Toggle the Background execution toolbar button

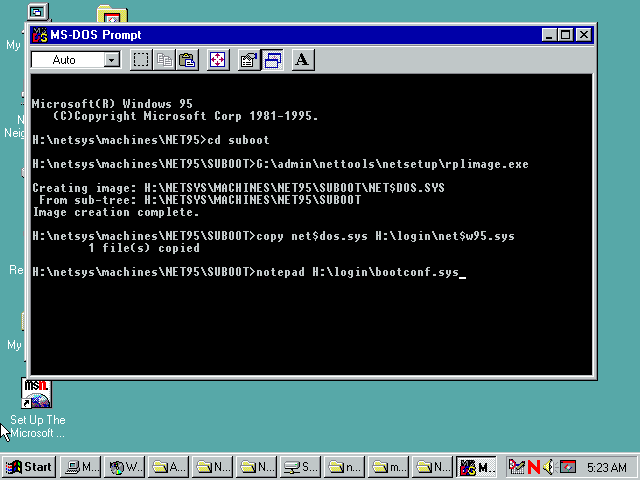tap(272, 60)
